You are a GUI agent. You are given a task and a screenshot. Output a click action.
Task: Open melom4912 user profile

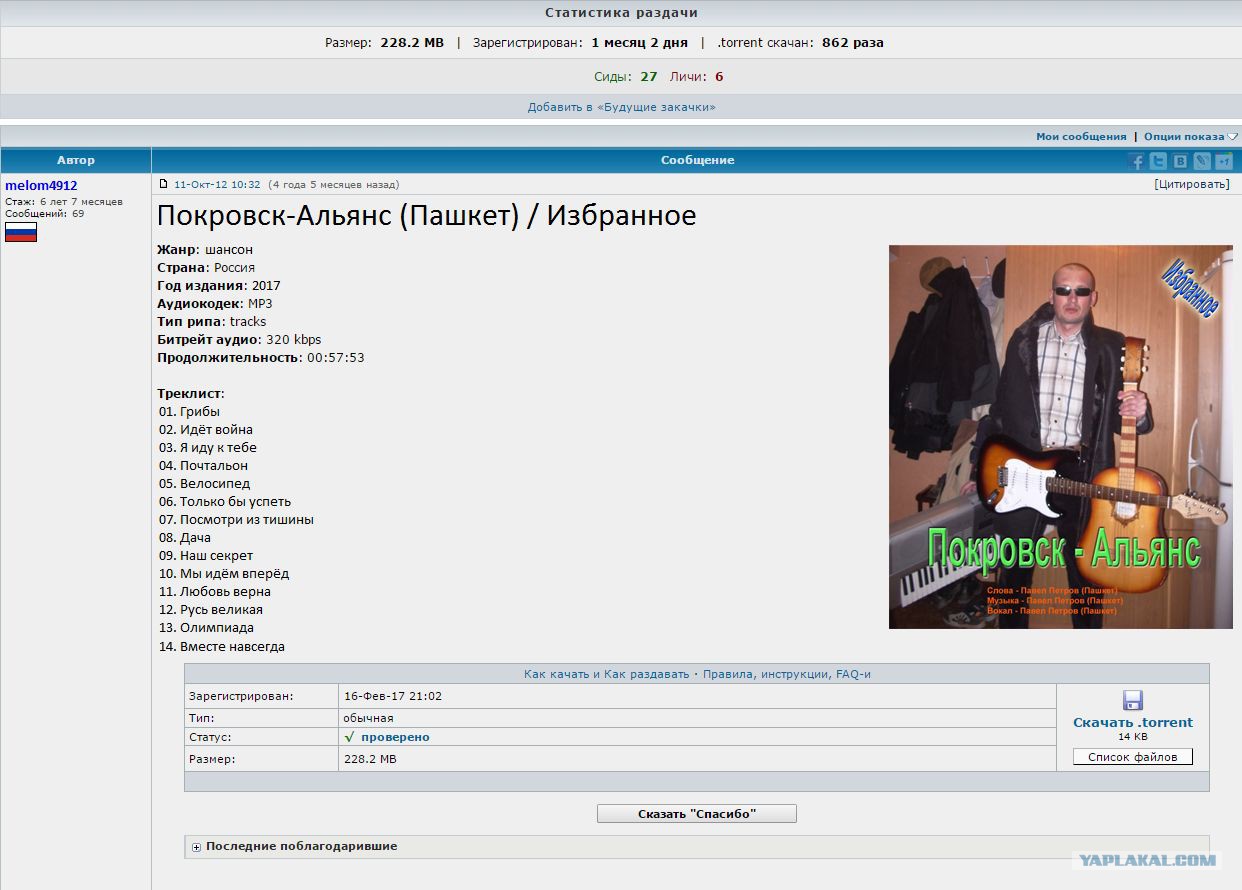tap(41, 185)
